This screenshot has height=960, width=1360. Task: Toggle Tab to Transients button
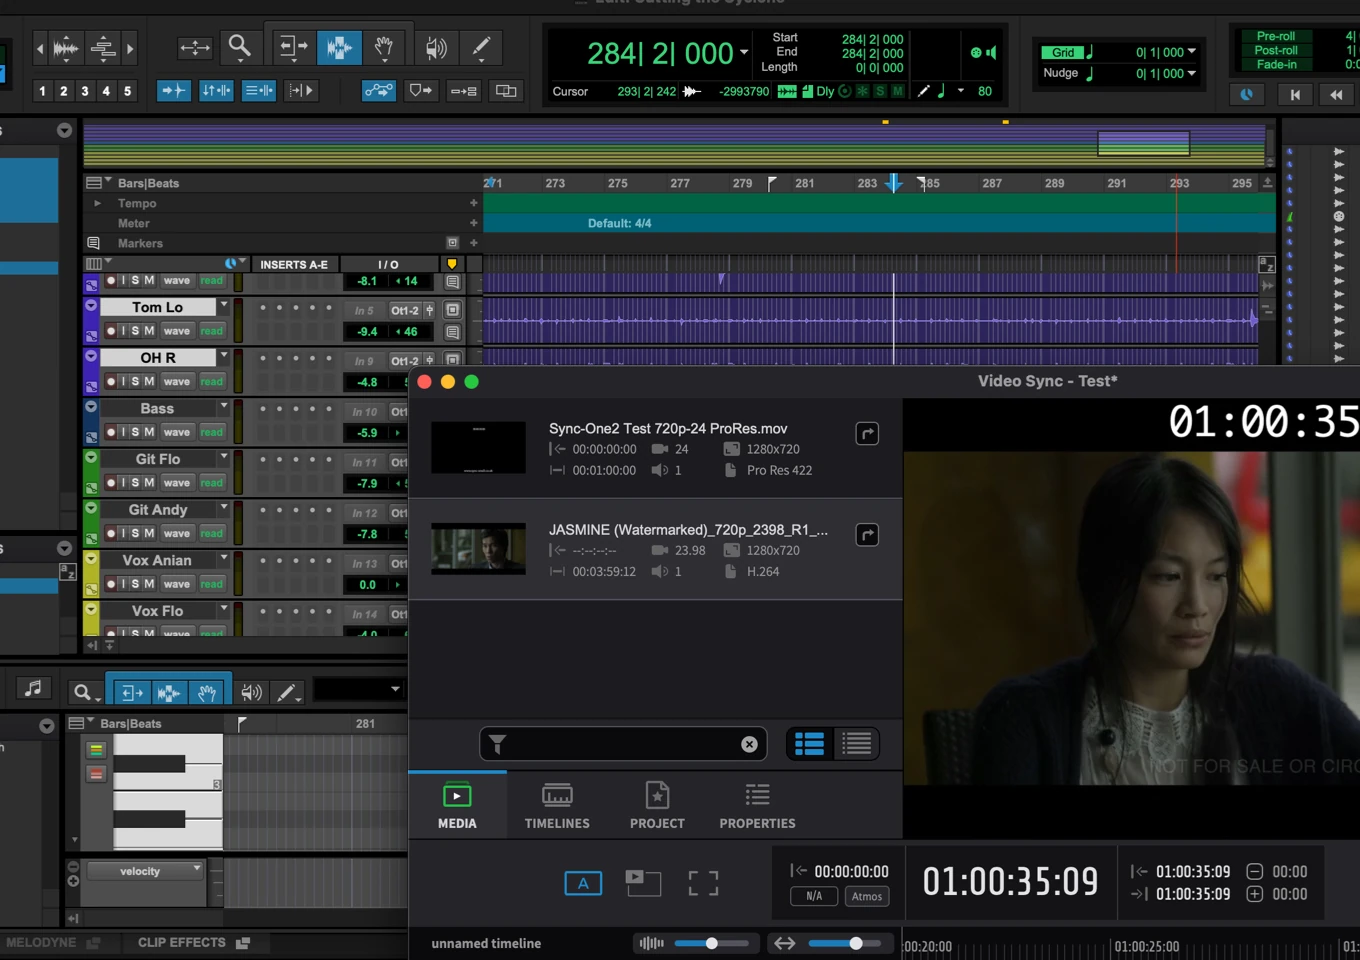point(173,91)
